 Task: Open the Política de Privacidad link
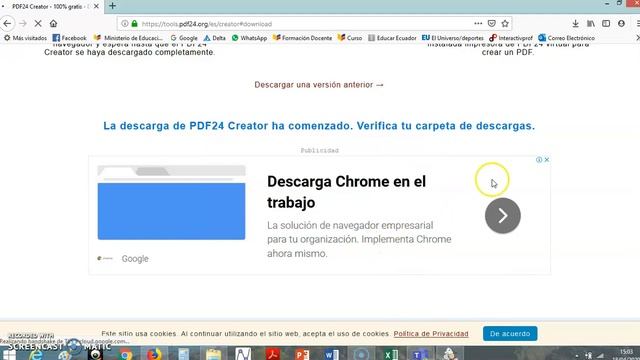pos(431,334)
